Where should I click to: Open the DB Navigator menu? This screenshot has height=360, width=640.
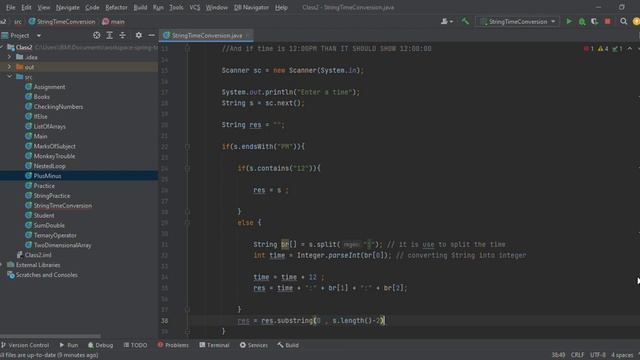pos(251,7)
